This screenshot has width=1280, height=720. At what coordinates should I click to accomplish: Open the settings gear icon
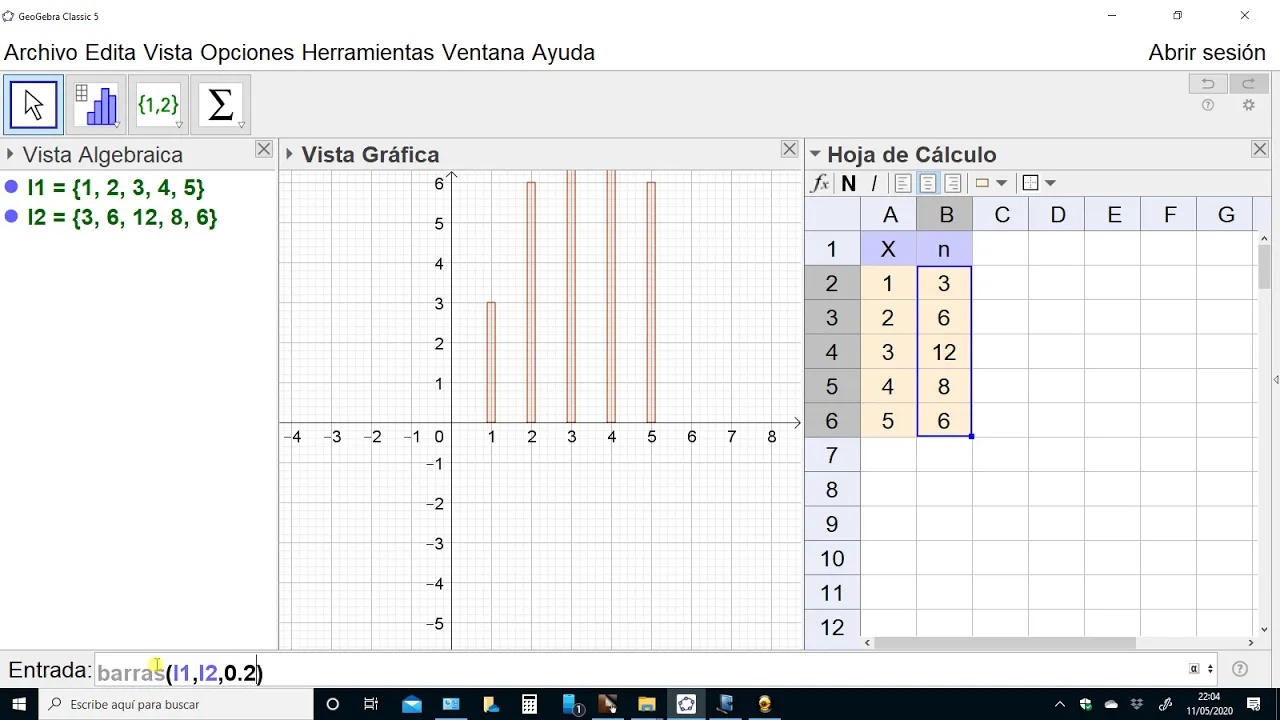[x=1248, y=105]
